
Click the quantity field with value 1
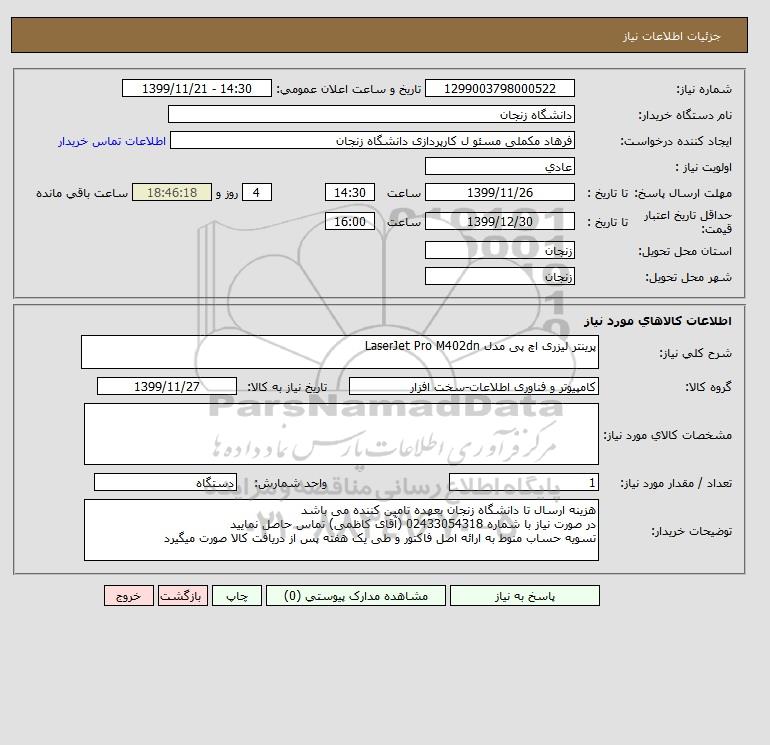click(524, 482)
